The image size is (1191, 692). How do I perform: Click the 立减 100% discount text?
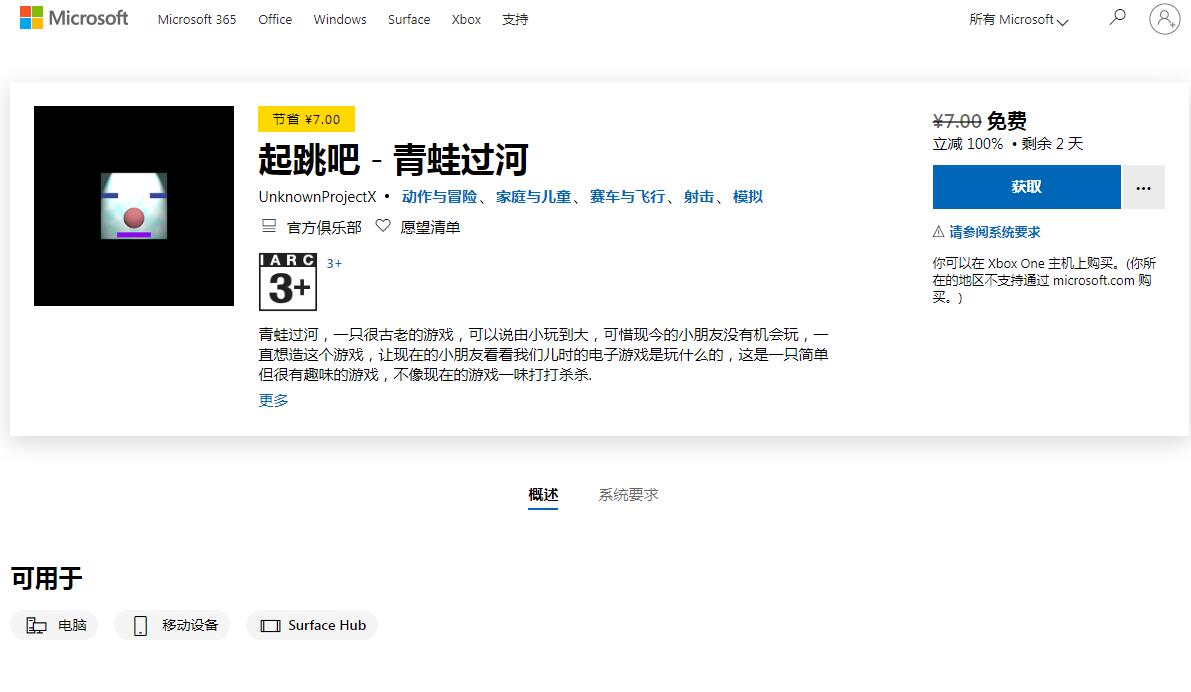click(968, 144)
